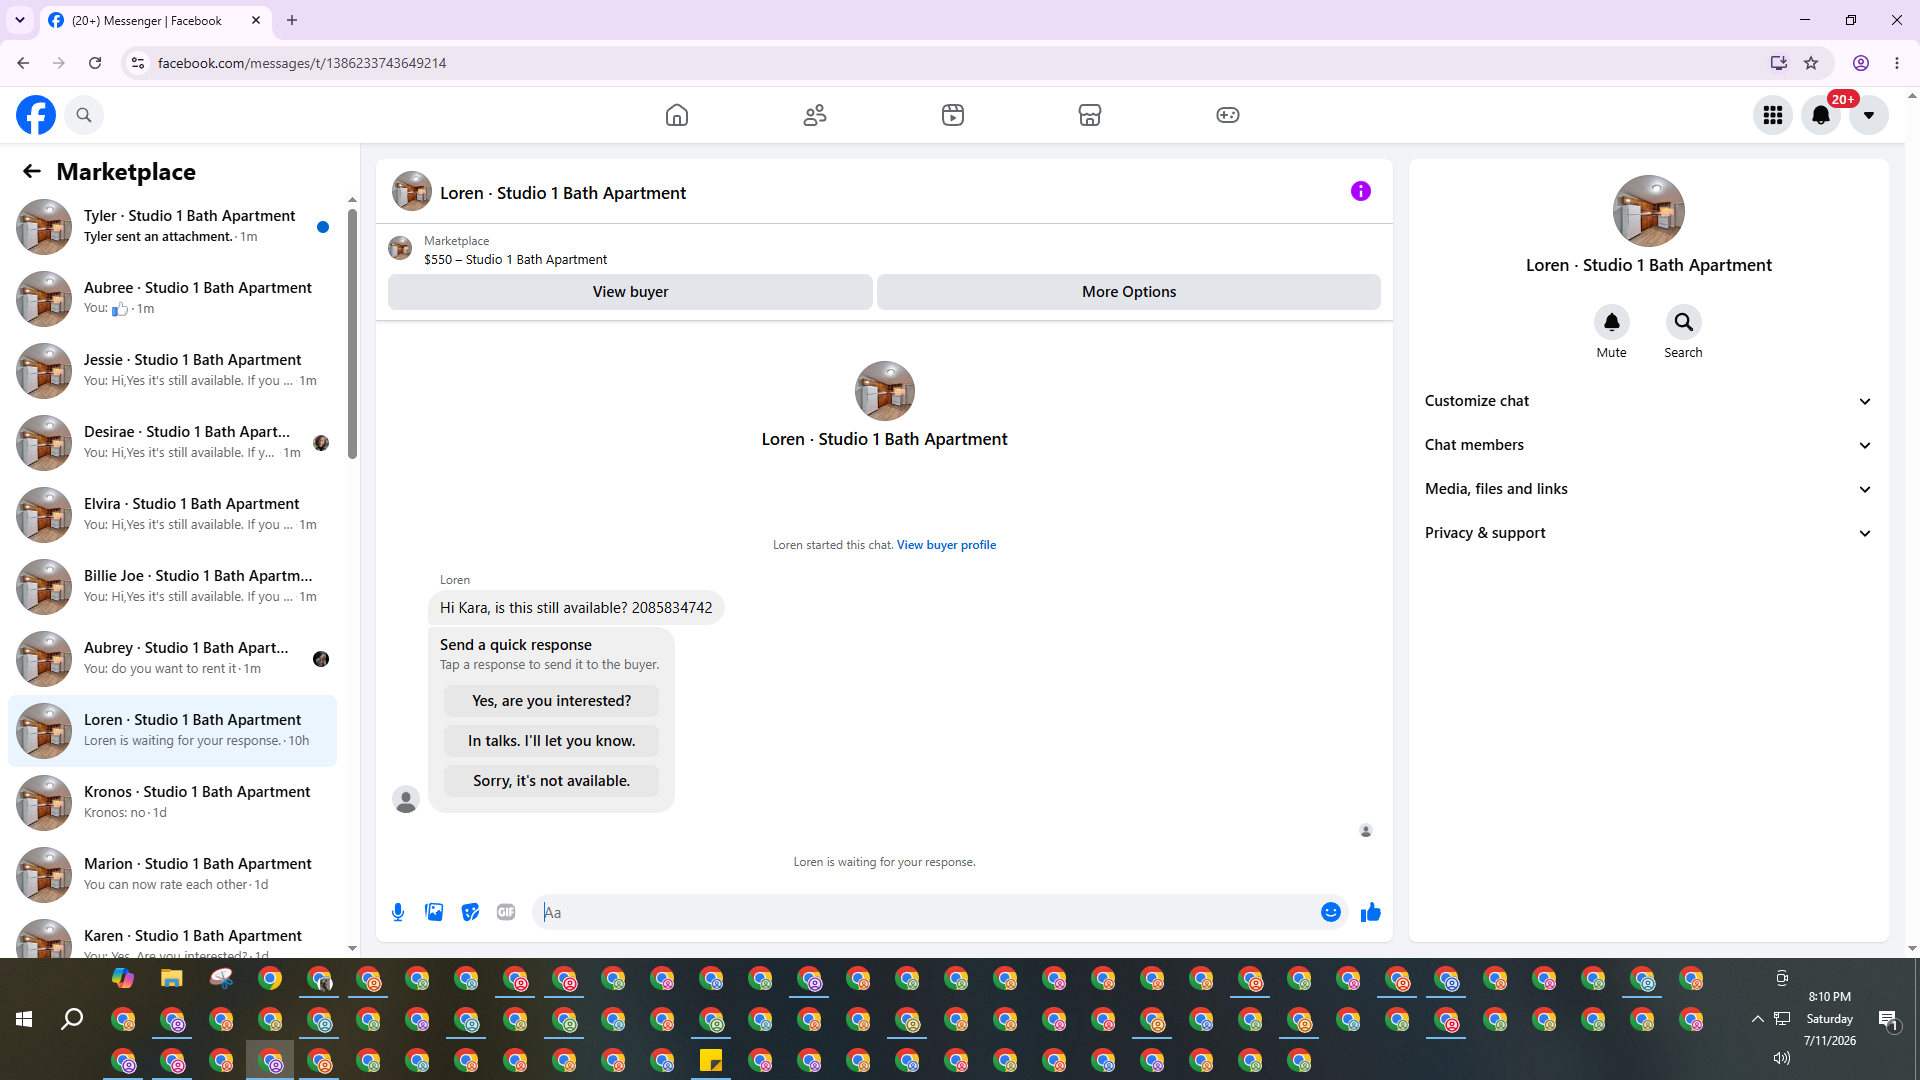Open the tab search dropdown
1920x1080 pixels.
tap(20, 20)
